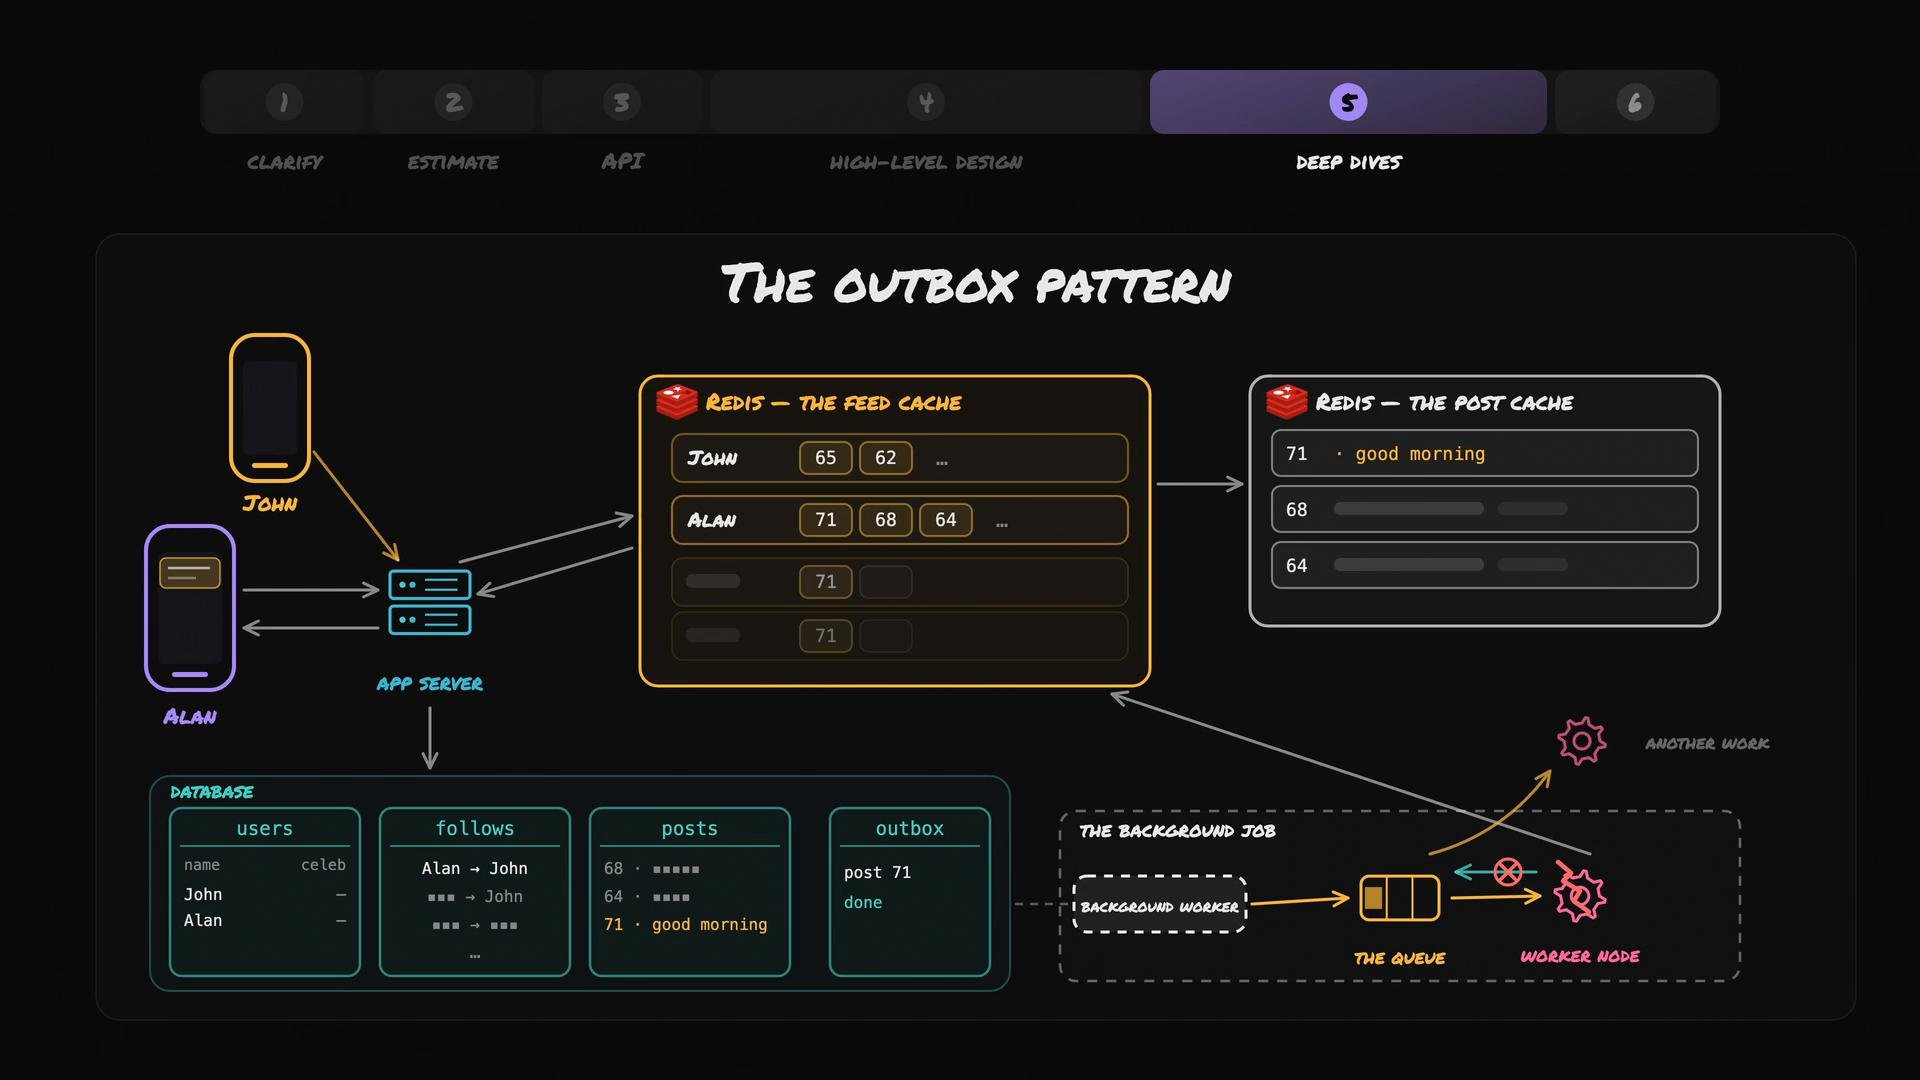Click 'post 71' in outbox table

click(877, 873)
